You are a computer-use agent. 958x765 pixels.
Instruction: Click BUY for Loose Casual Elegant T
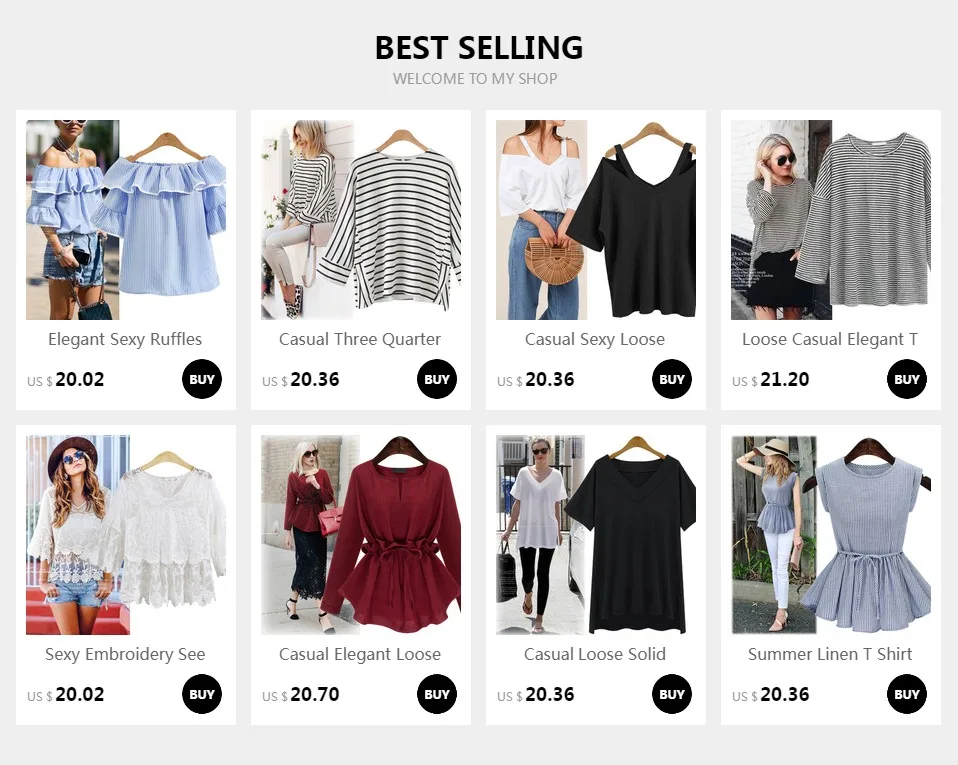coord(907,379)
